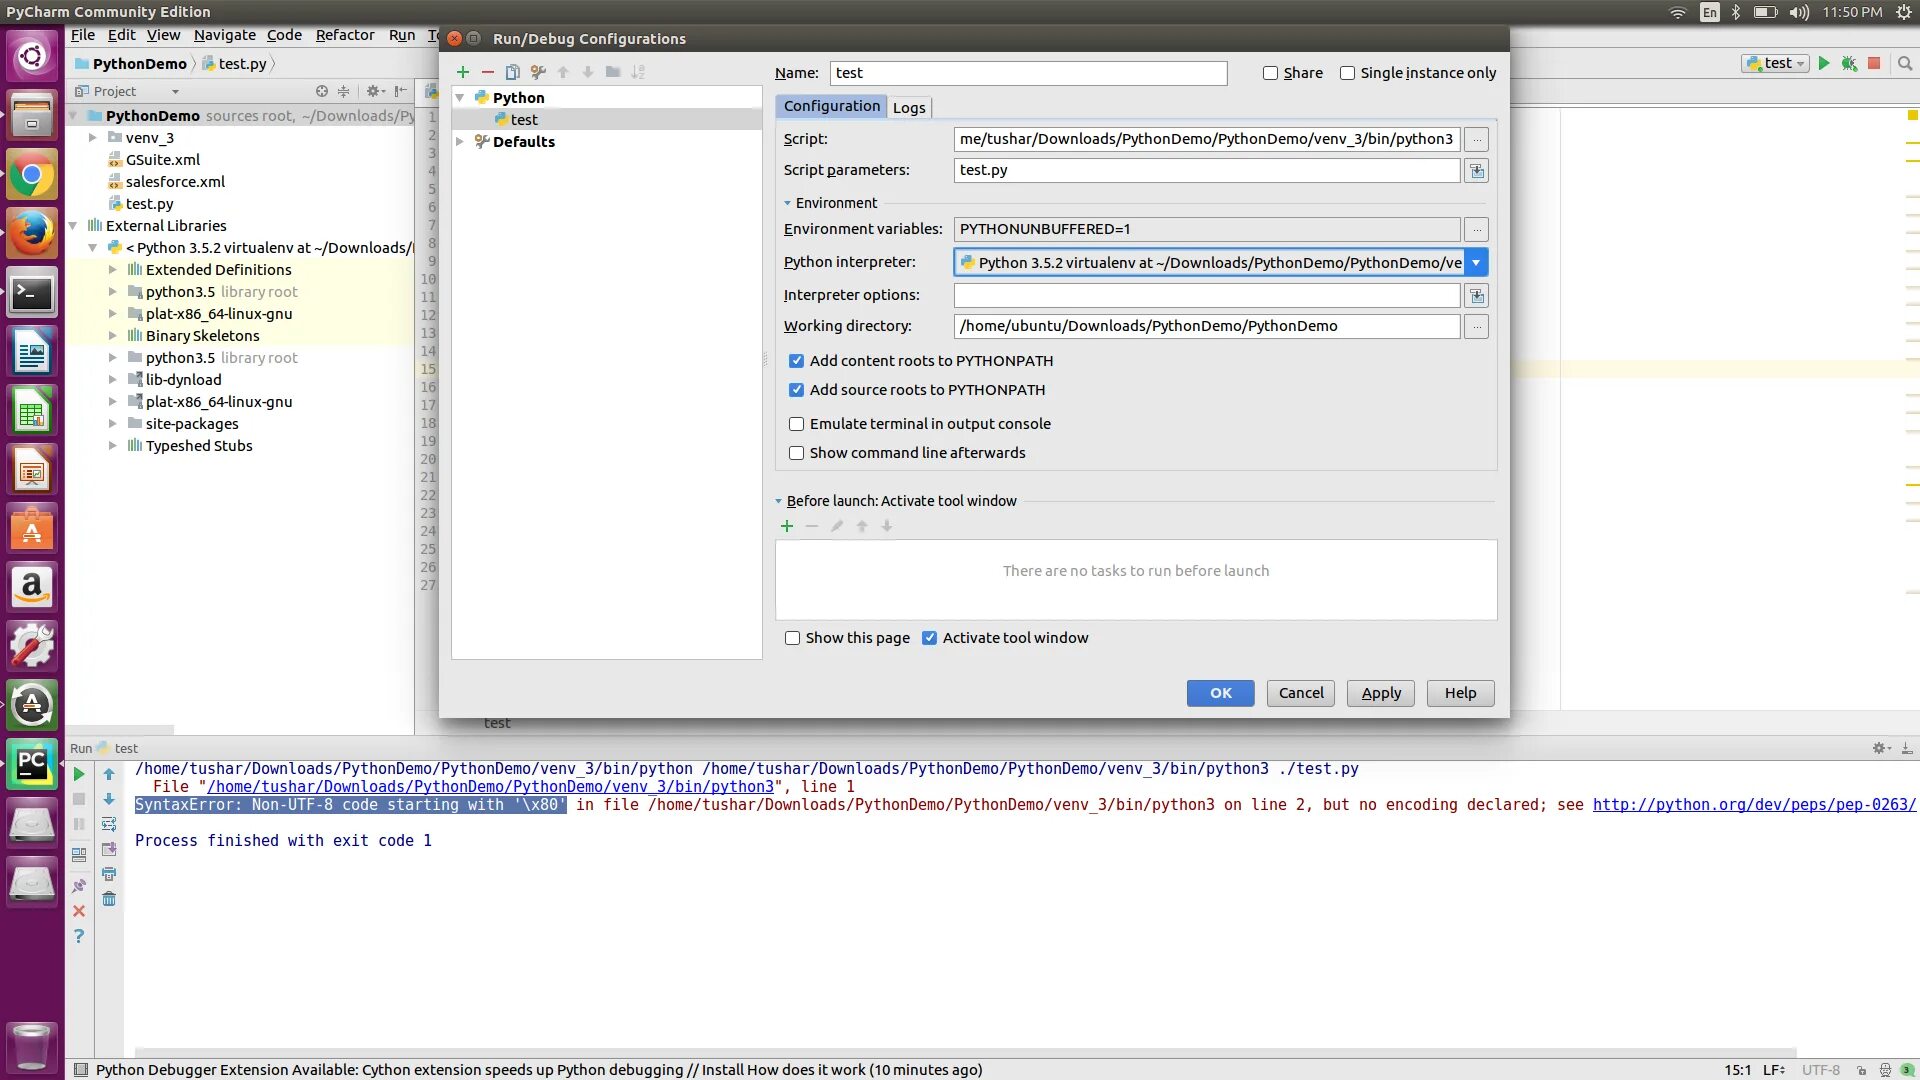1920x1080 pixels.
Task: Toggle Emulate terminal in output console
Action: coord(796,423)
